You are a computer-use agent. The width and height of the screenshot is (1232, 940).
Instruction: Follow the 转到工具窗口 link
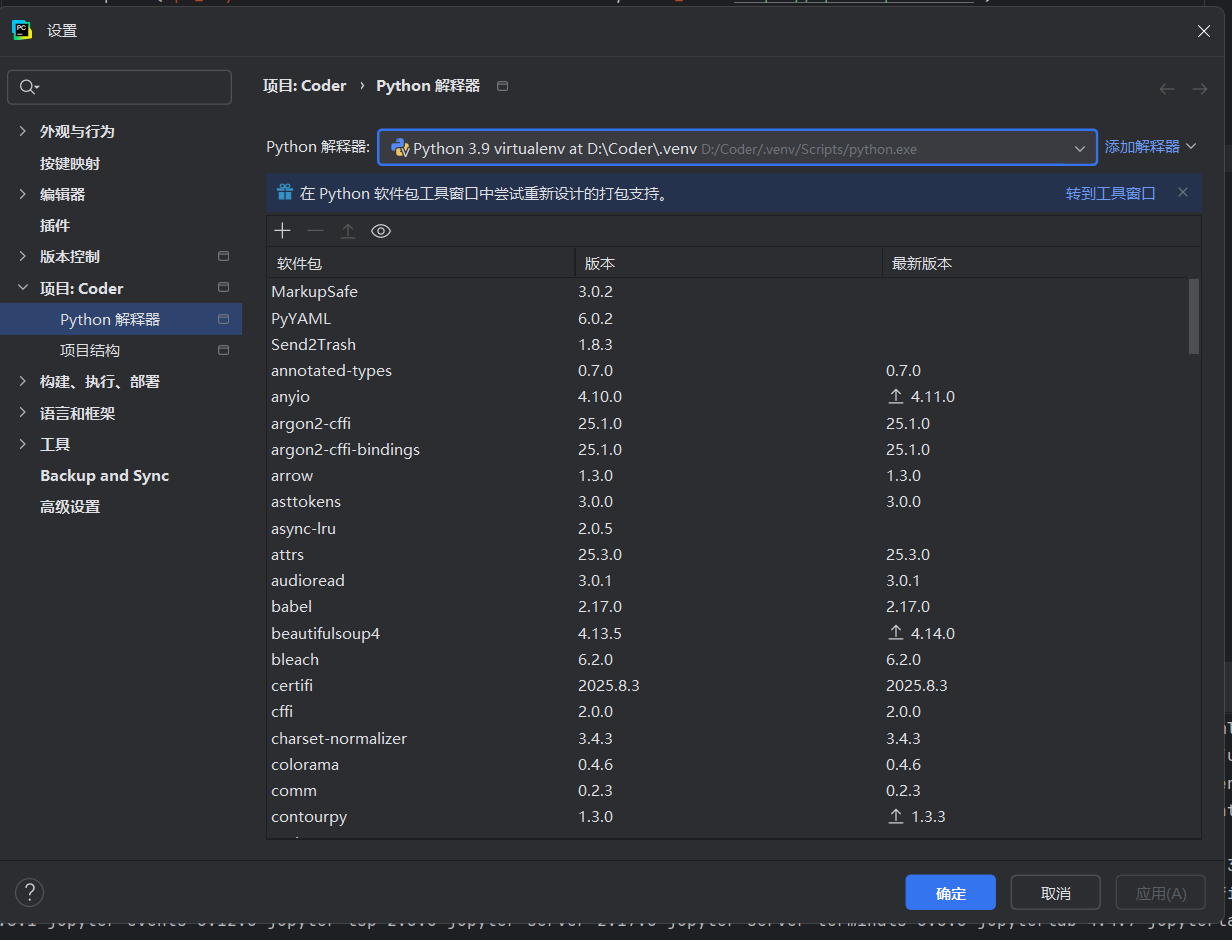point(1111,193)
